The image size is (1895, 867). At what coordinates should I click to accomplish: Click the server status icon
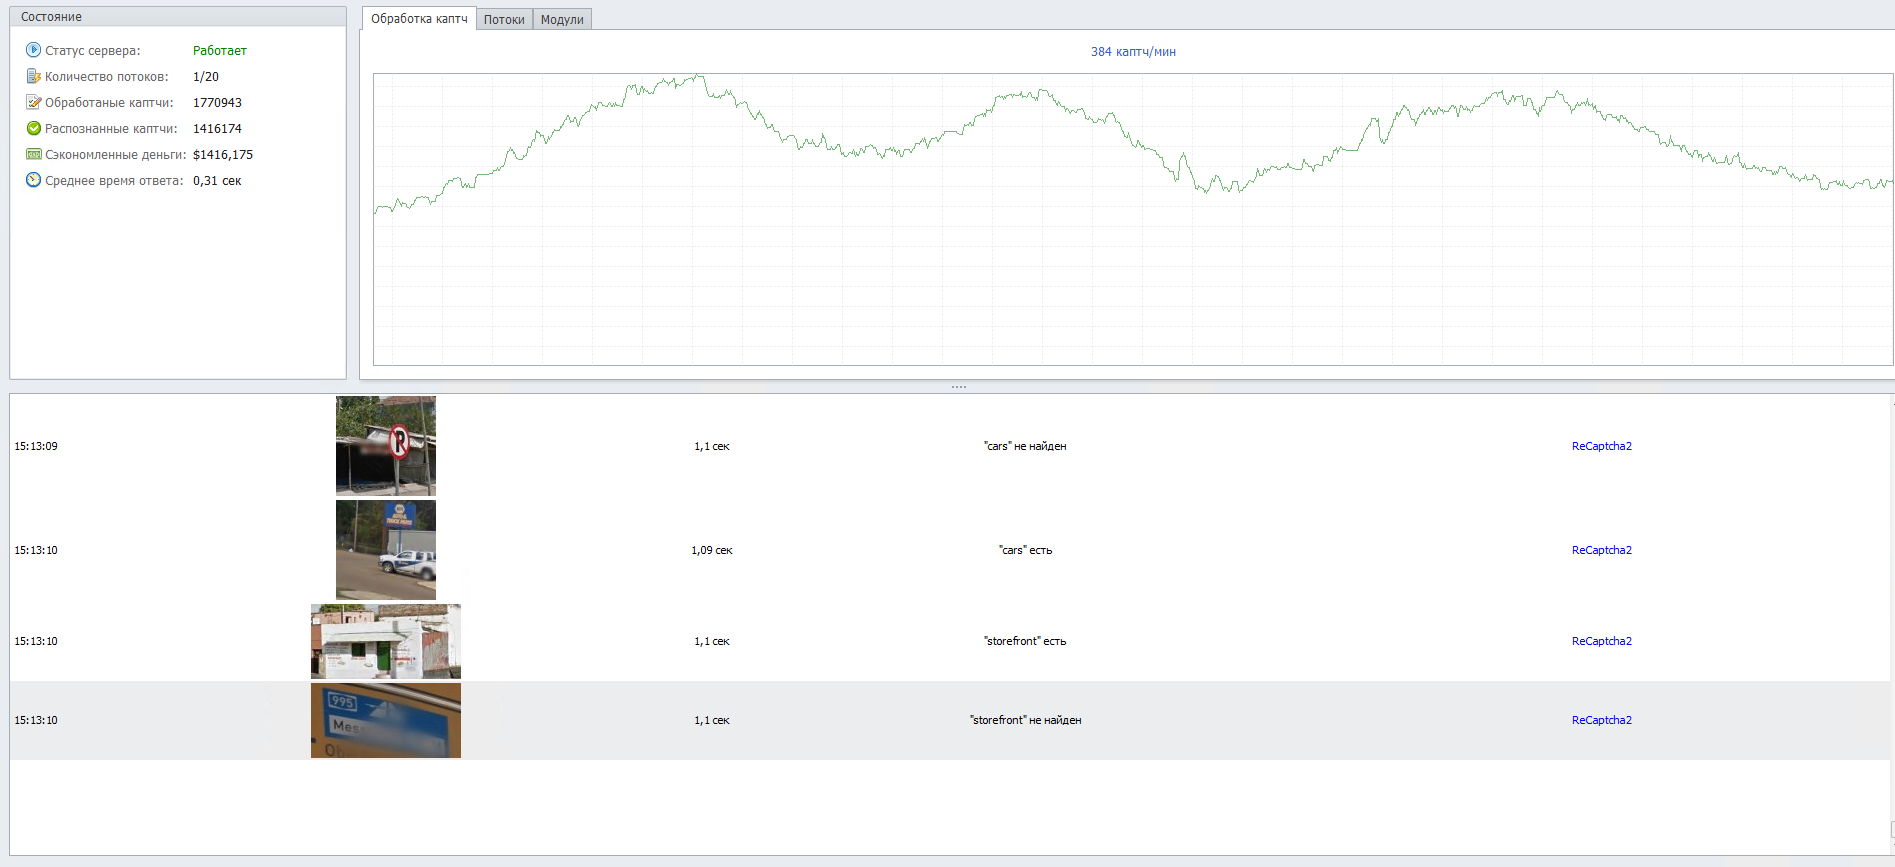(x=33, y=50)
